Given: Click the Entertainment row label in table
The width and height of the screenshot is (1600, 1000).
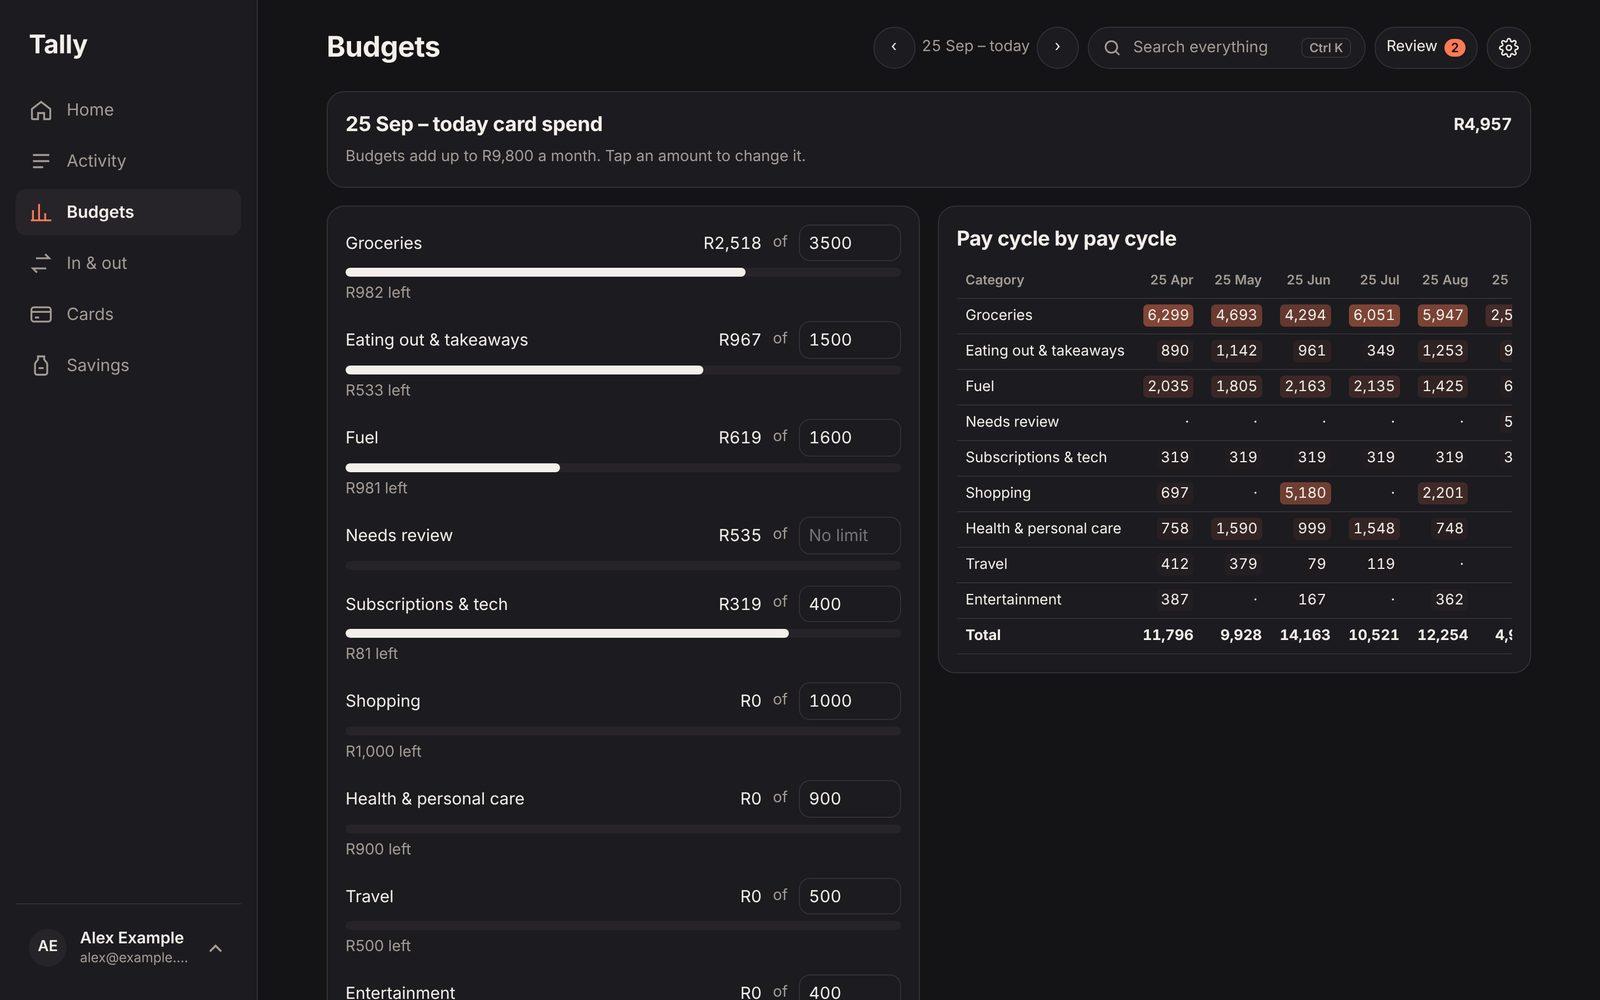Looking at the screenshot, I should point(1013,600).
